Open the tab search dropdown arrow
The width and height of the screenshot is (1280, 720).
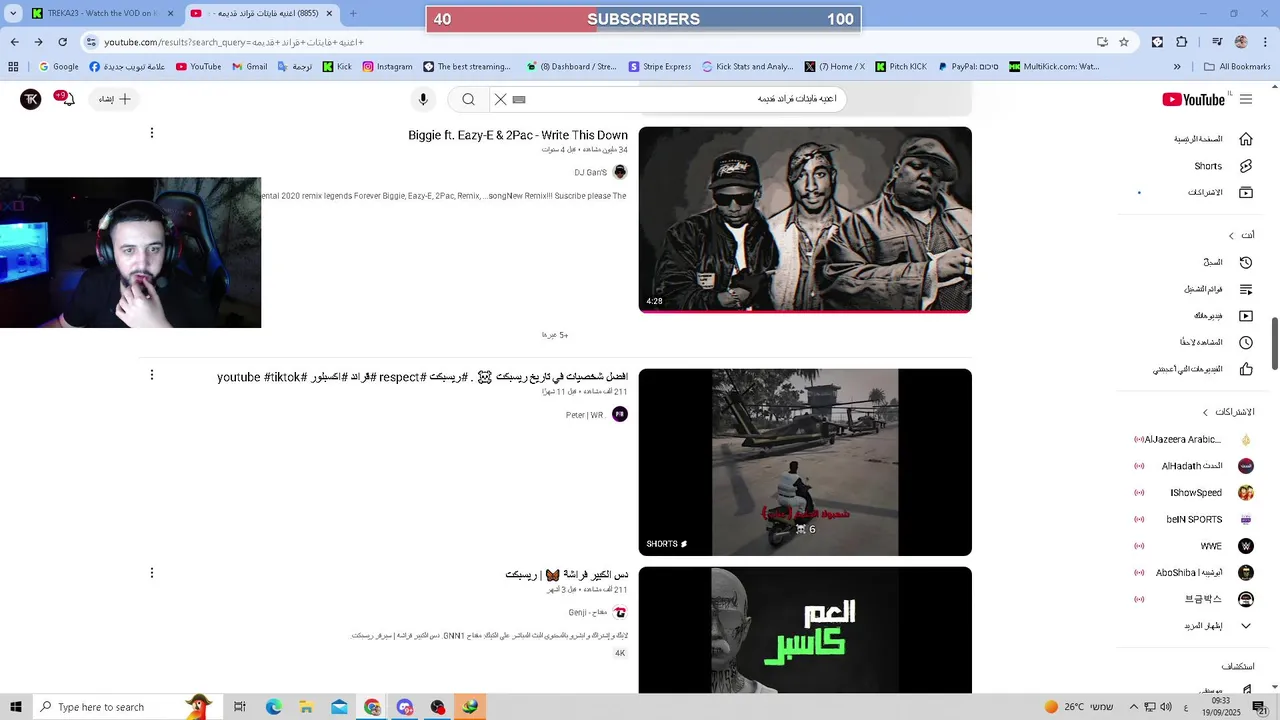pos(12,13)
